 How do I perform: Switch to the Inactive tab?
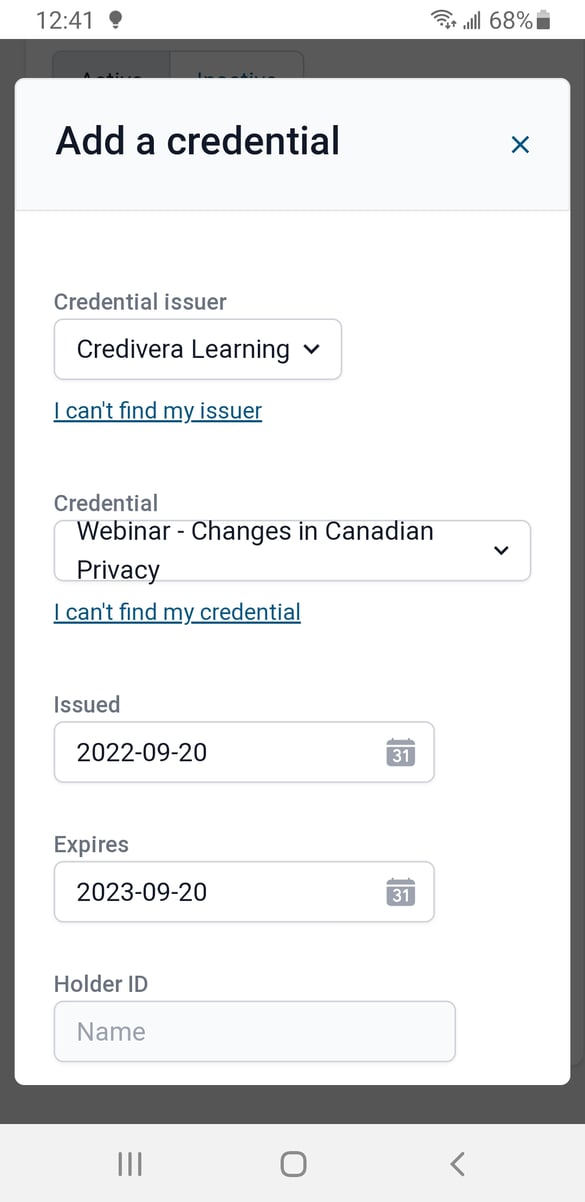coord(237,75)
